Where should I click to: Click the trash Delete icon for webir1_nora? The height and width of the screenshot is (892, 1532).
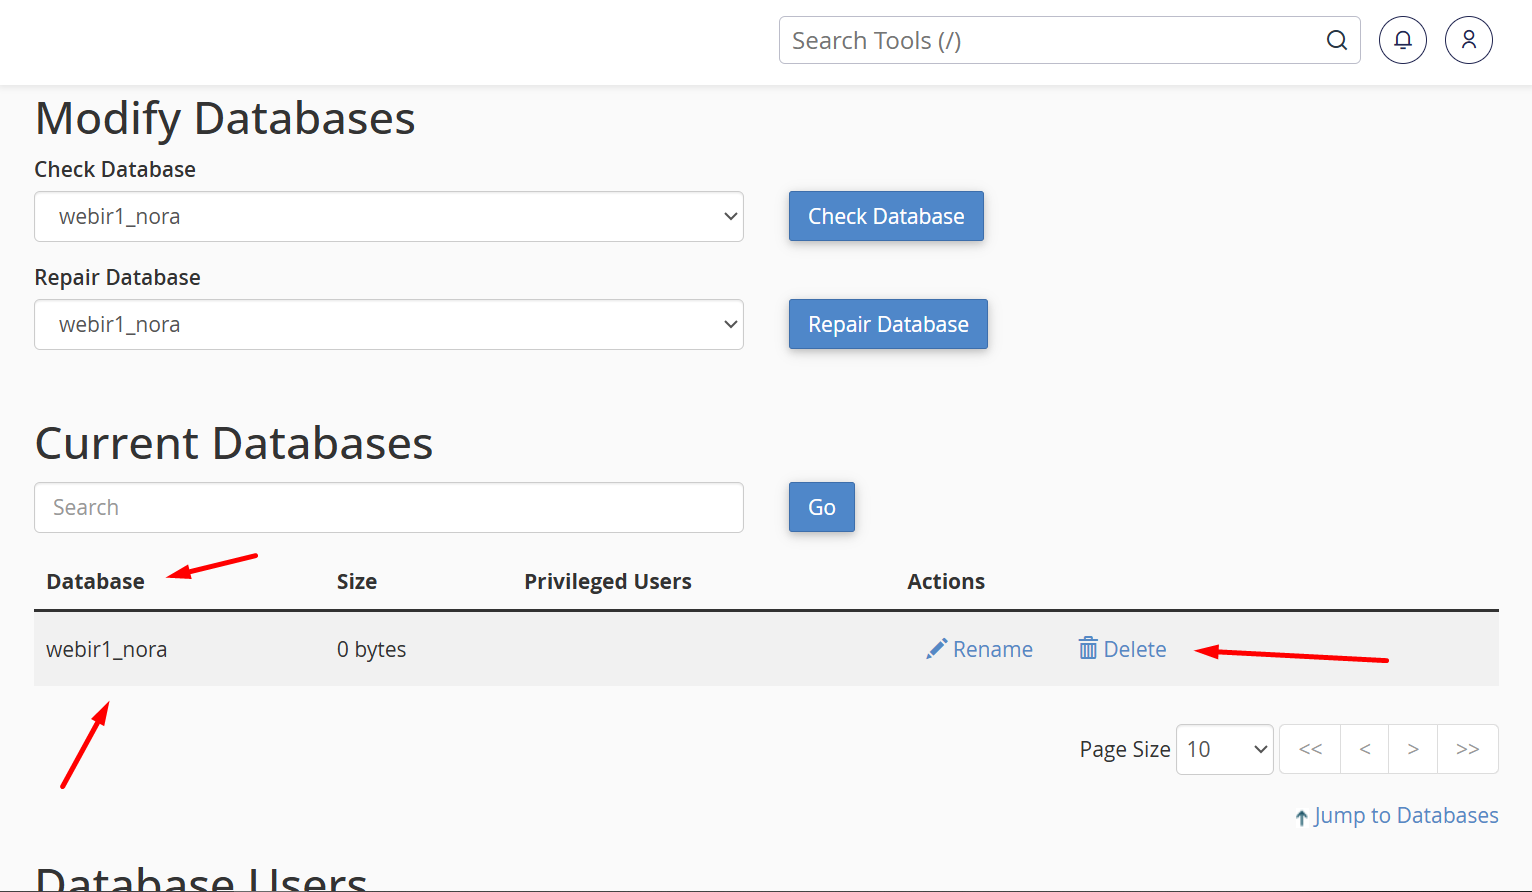click(x=1088, y=649)
